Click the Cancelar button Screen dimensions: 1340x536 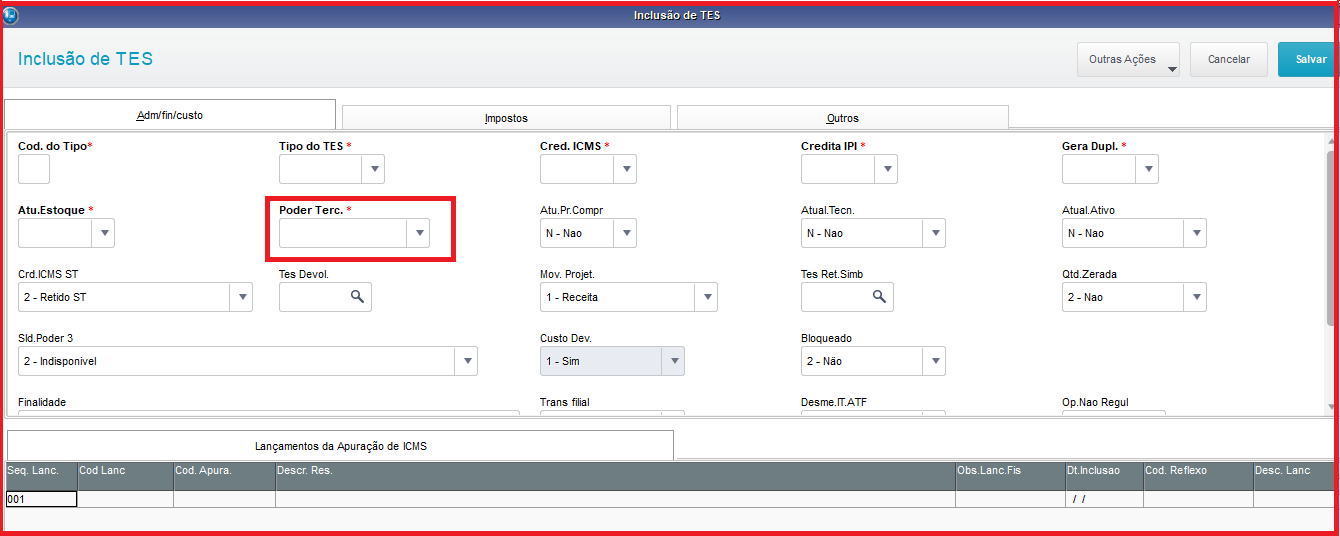1229,59
